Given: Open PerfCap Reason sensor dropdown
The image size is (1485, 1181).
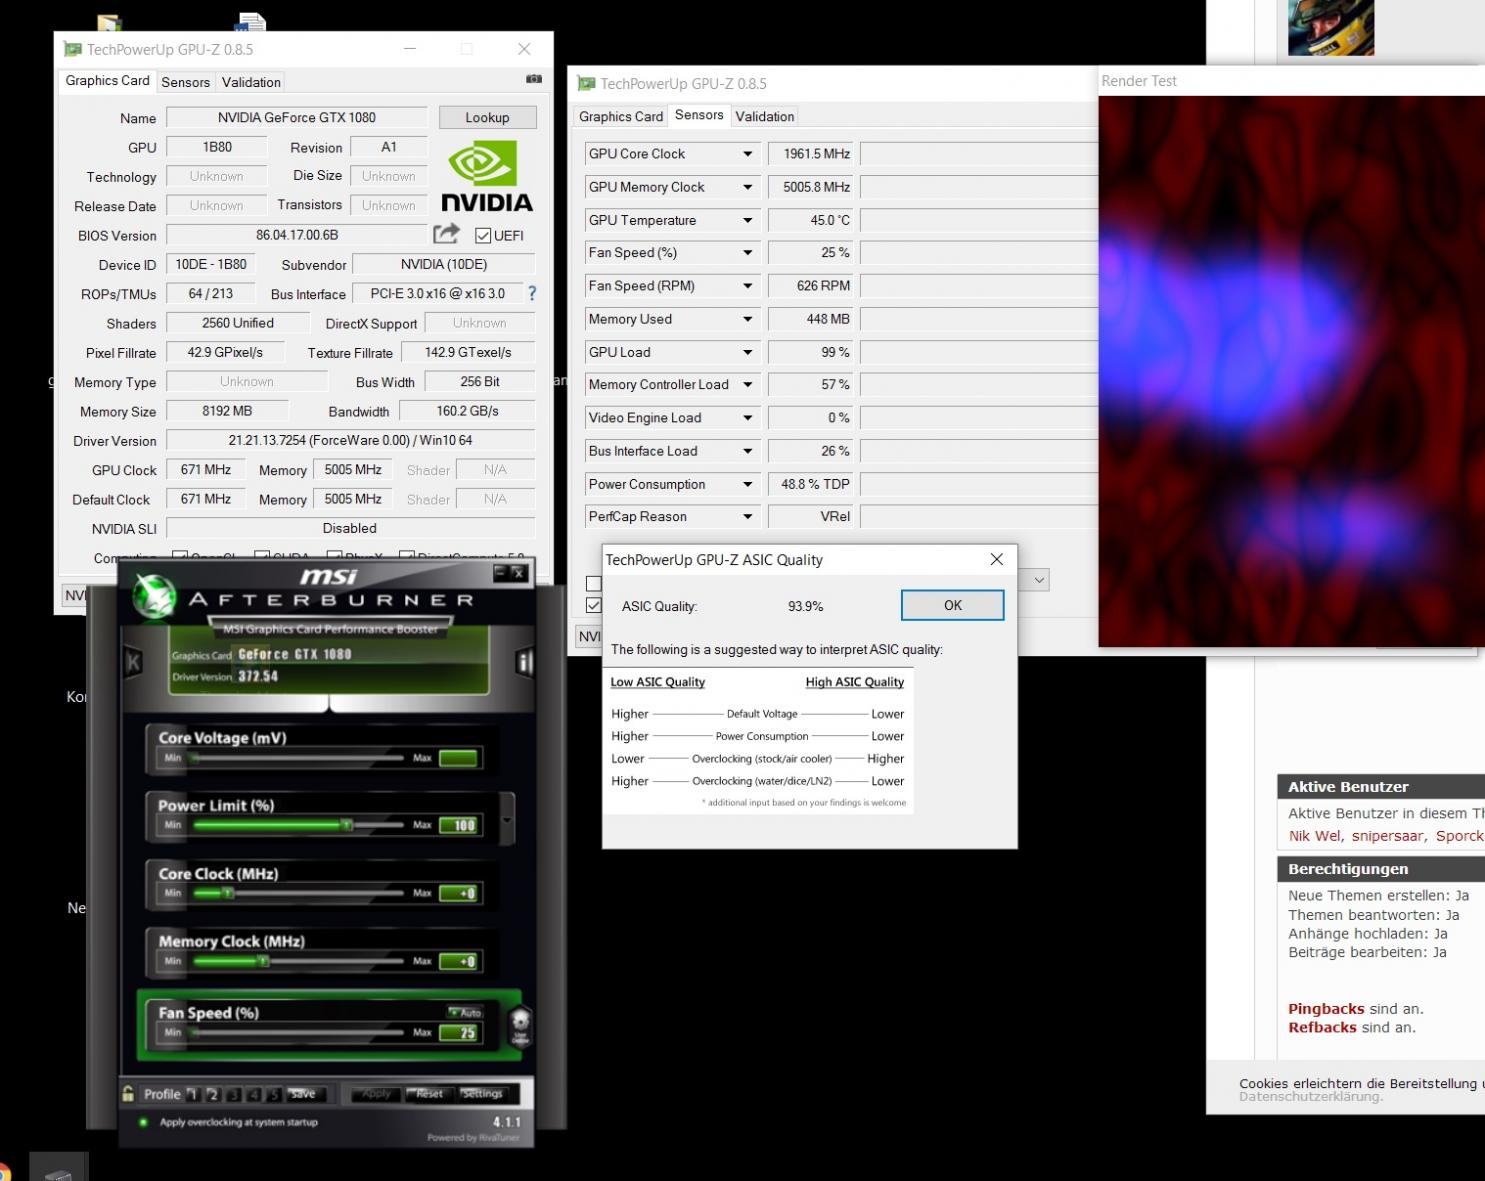Looking at the screenshot, I should (747, 517).
